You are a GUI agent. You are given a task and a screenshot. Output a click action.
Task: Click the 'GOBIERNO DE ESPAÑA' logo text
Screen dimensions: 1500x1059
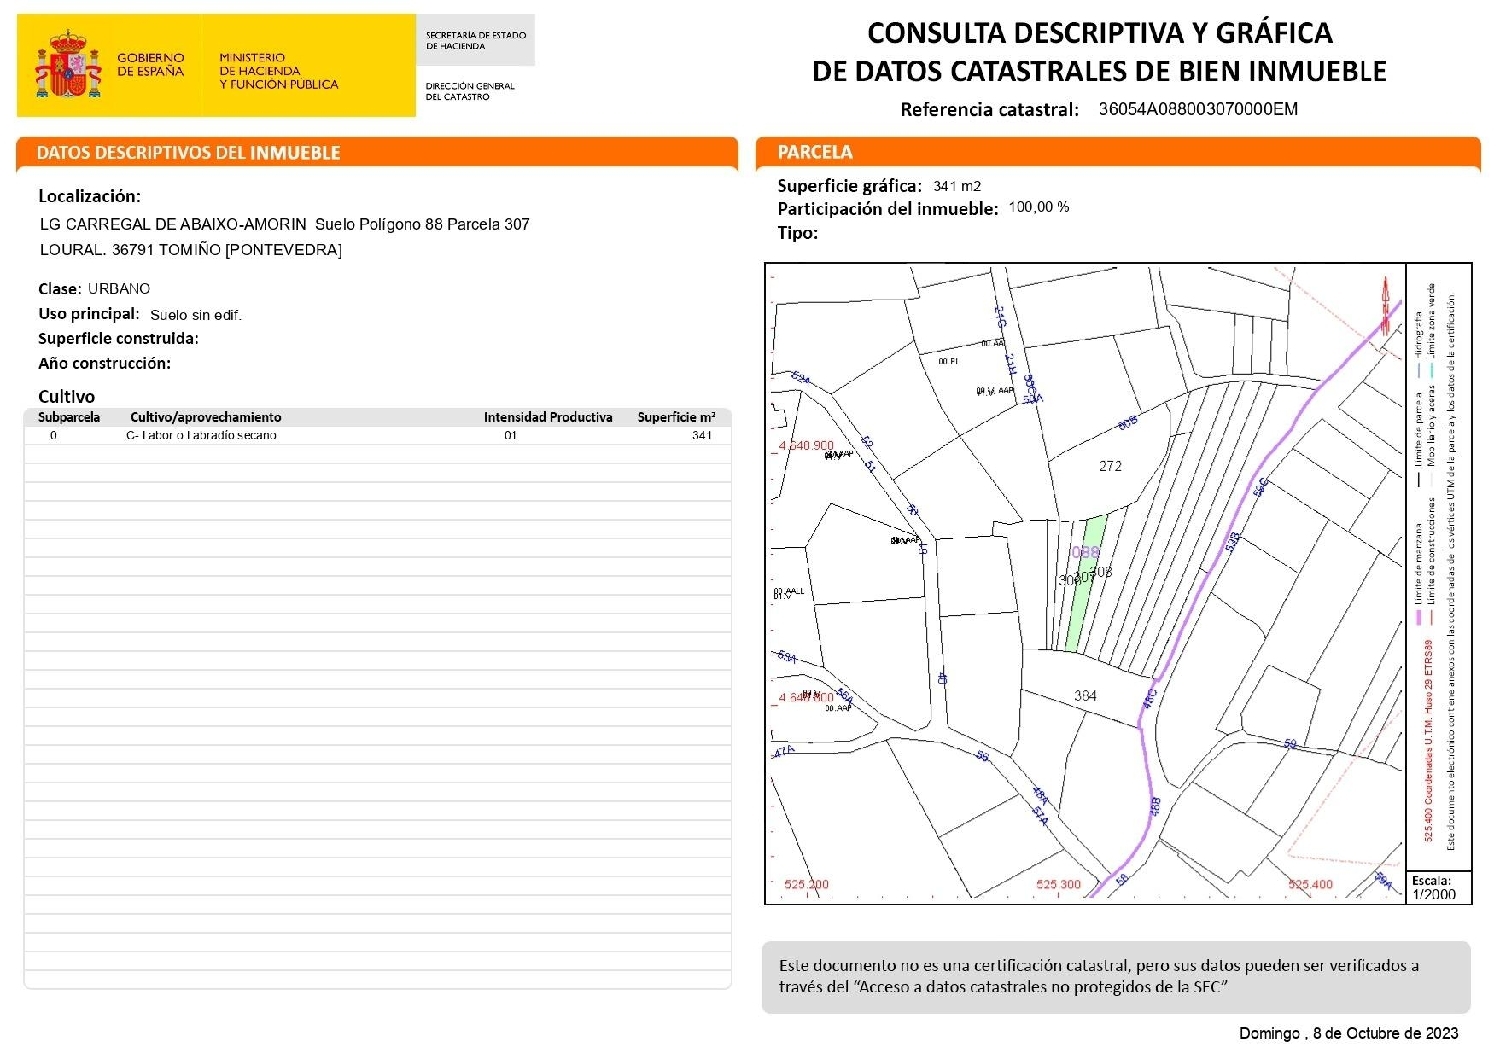151,65
